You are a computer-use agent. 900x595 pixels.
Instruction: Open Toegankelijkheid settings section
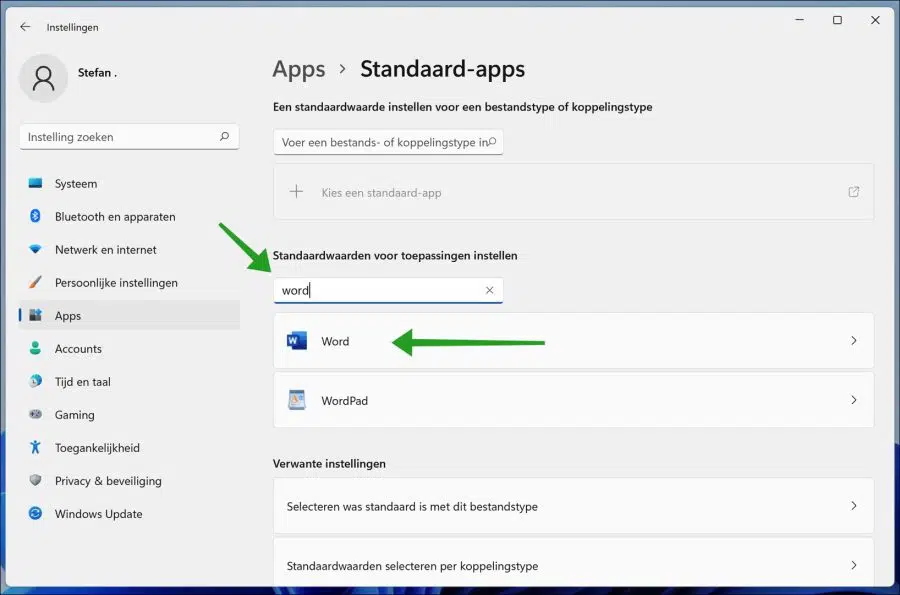[130, 448]
